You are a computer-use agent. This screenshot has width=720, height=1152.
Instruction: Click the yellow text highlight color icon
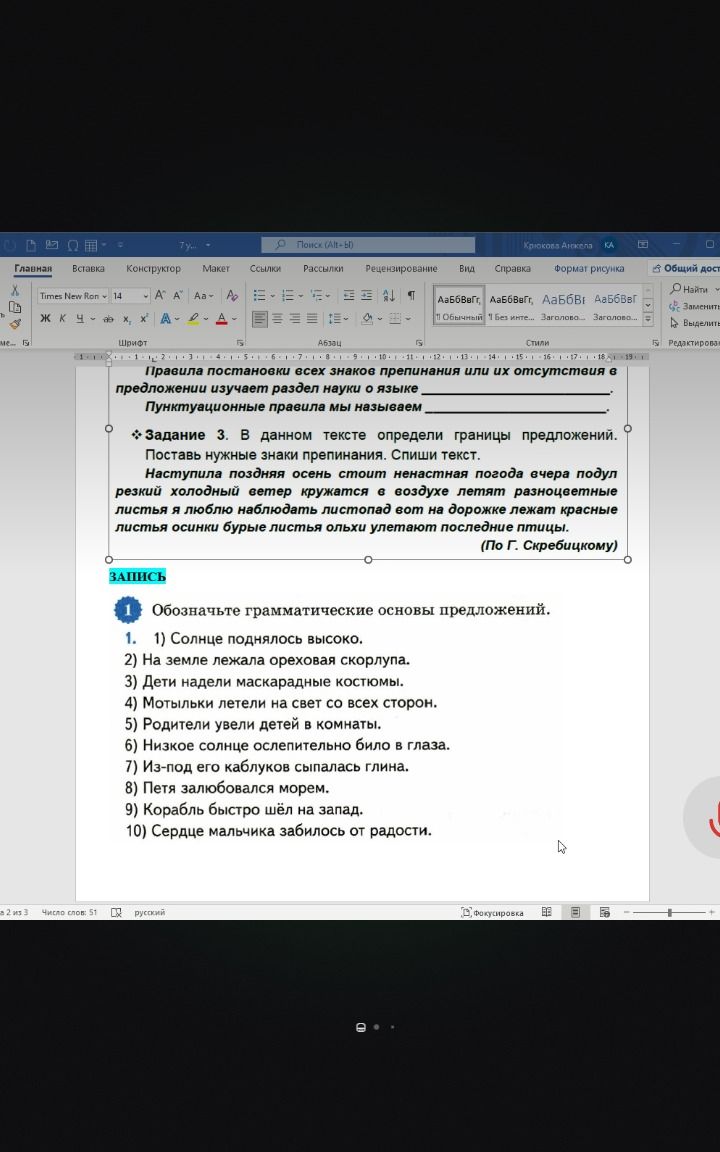tap(192, 318)
